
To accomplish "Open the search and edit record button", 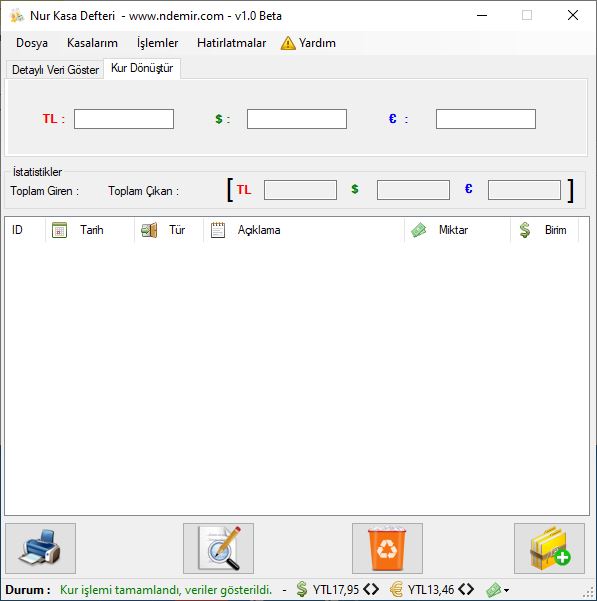I will (x=218, y=548).
